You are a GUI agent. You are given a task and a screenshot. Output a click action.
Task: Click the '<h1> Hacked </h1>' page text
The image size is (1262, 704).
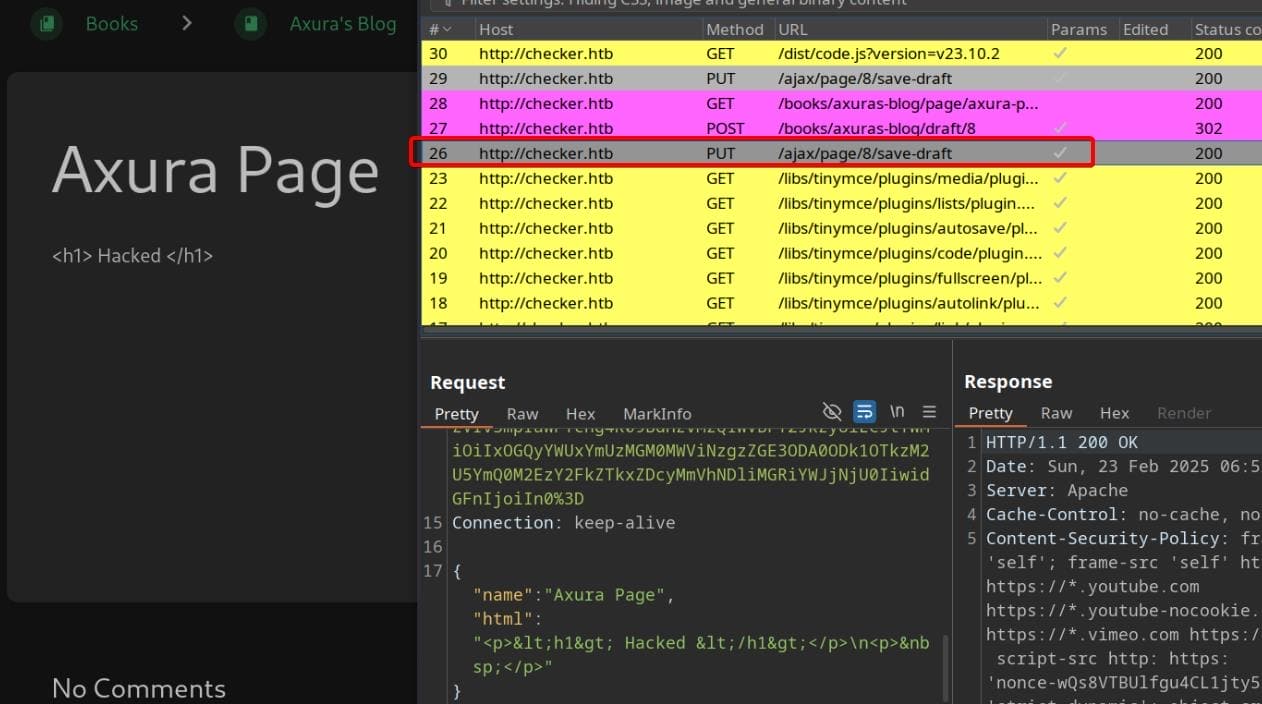click(x=132, y=256)
